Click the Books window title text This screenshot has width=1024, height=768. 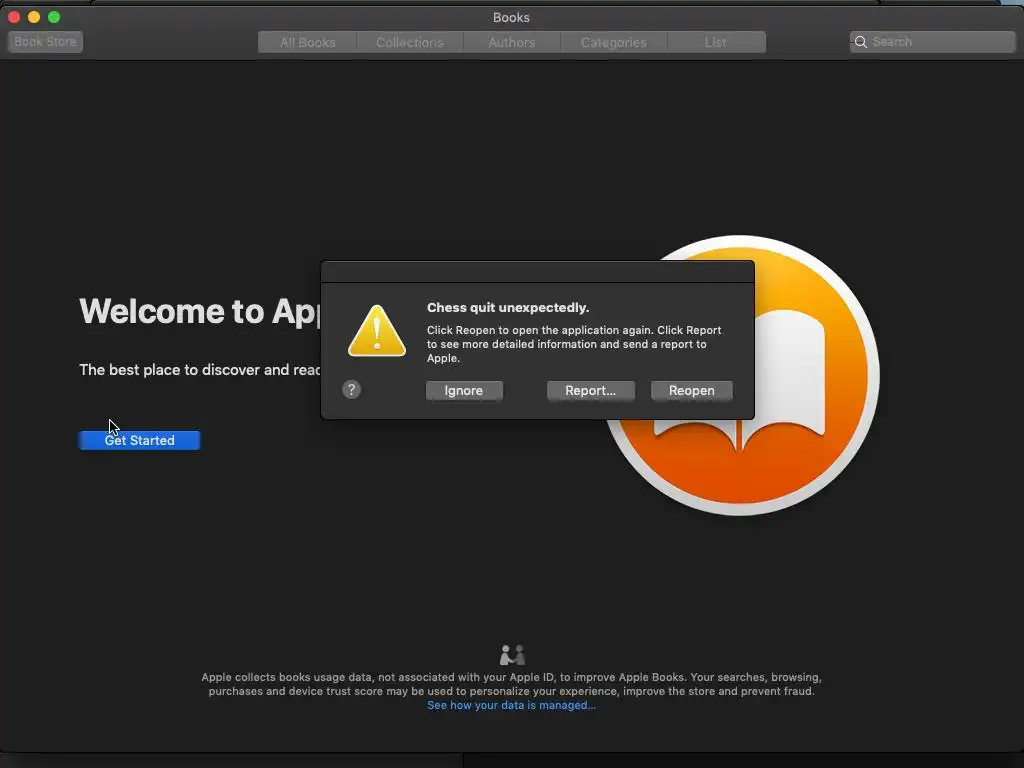coord(511,18)
